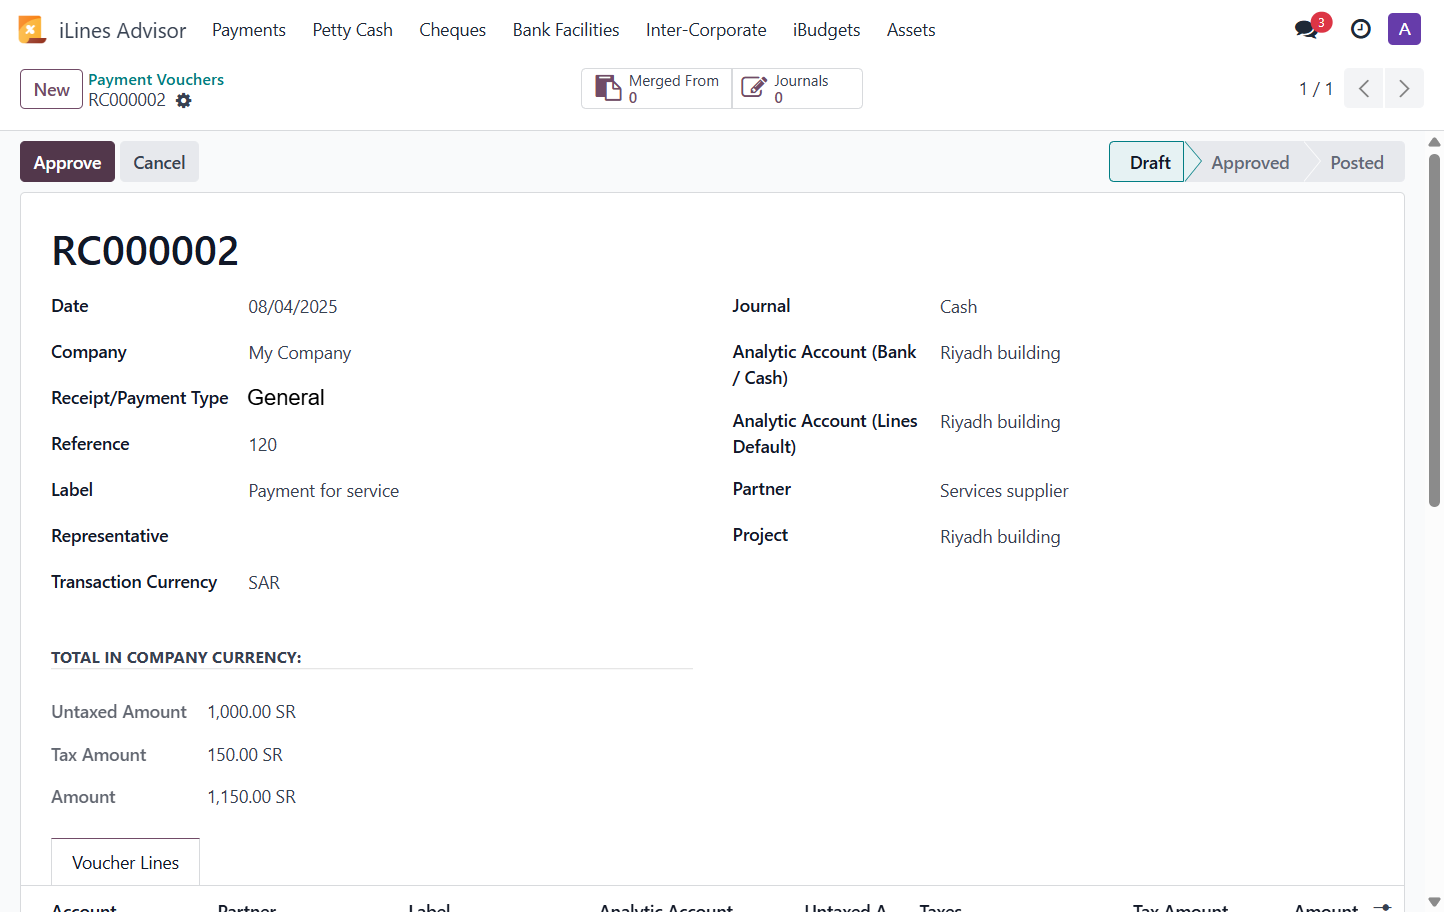This screenshot has width=1444, height=912.
Task: Click the Approve button
Action: [x=67, y=162]
